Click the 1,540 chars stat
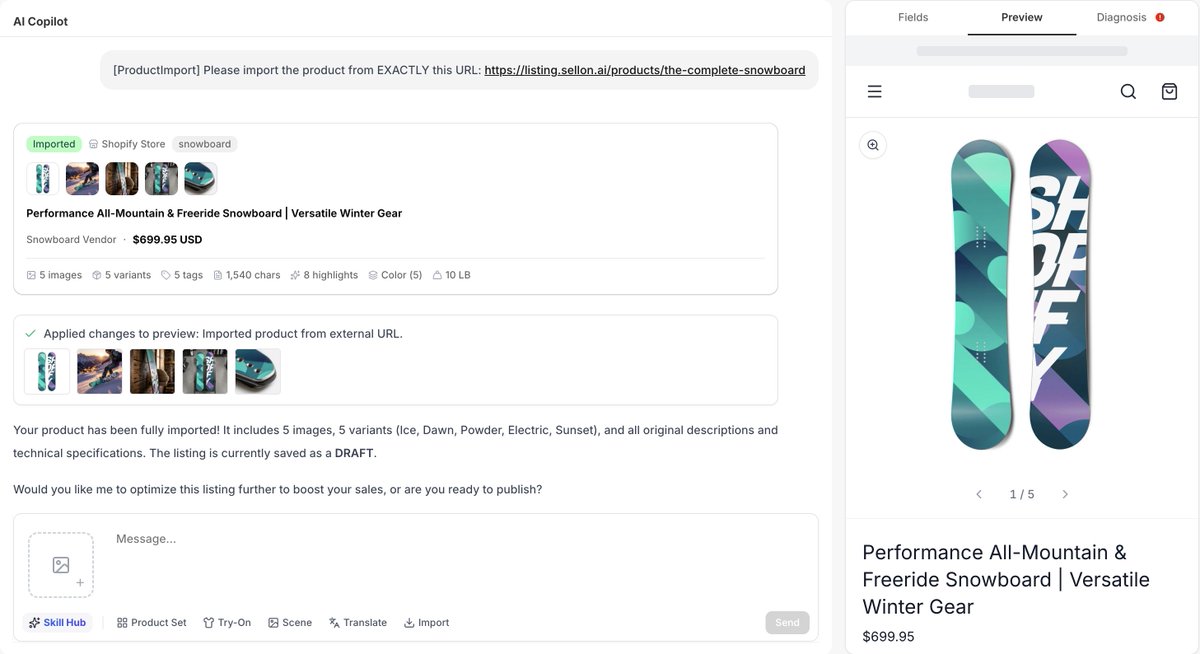This screenshot has height=654, width=1200. point(246,275)
